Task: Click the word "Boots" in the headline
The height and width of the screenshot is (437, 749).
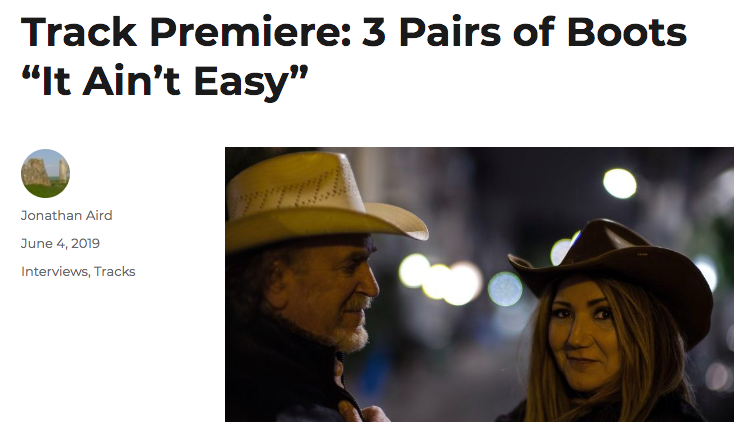Action: click(627, 32)
